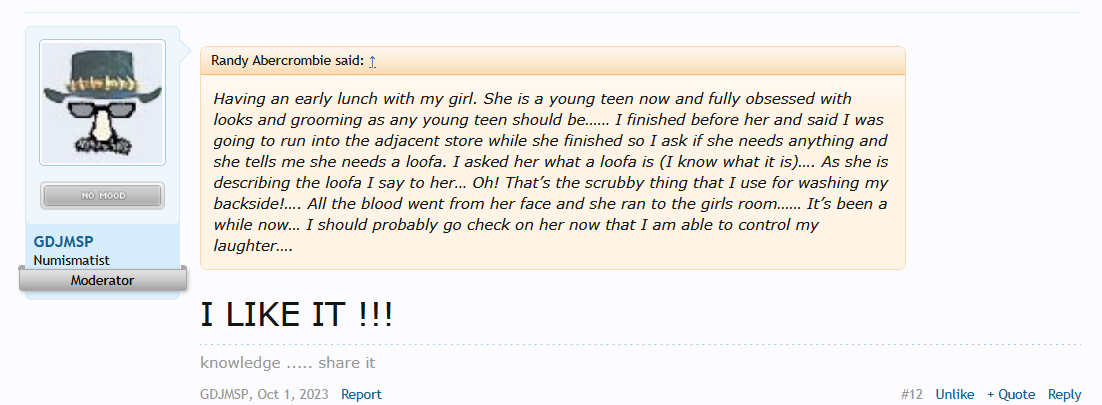Click the 'Randy Abercrombie said:' quote header
The height and width of the screenshot is (405, 1102).
(x=287, y=61)
